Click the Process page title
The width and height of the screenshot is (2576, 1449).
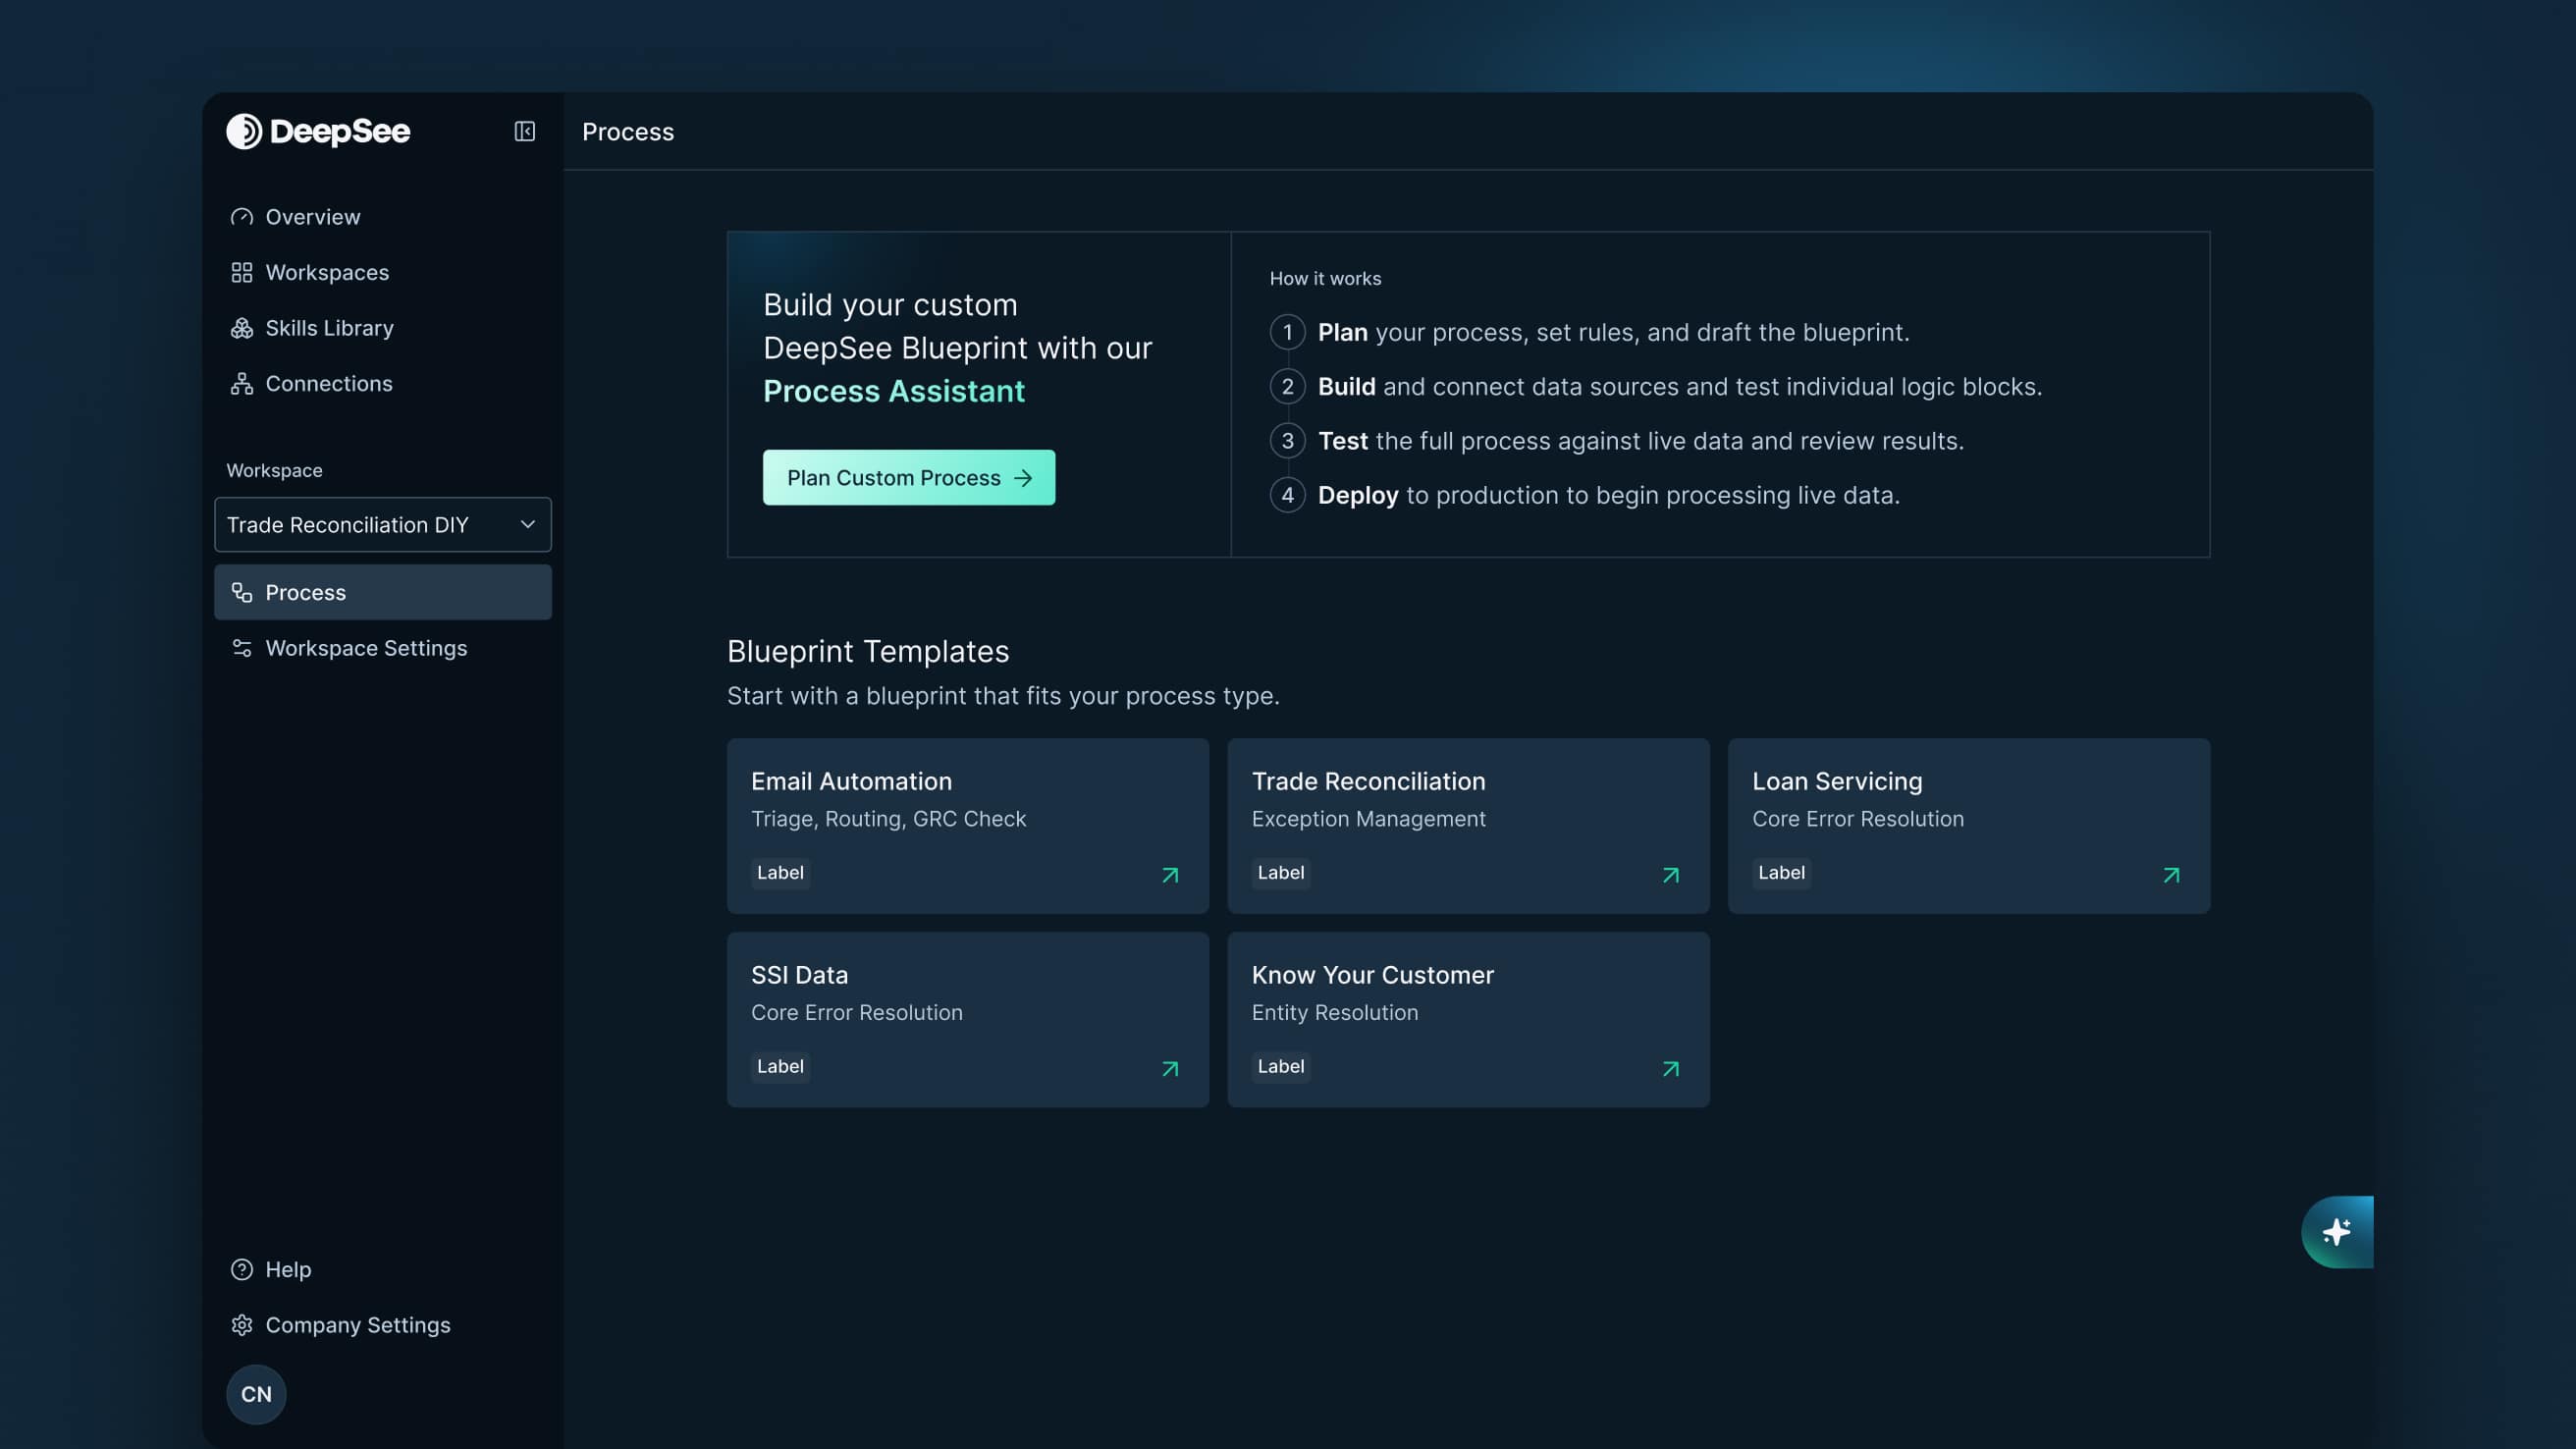coord(628,132)
